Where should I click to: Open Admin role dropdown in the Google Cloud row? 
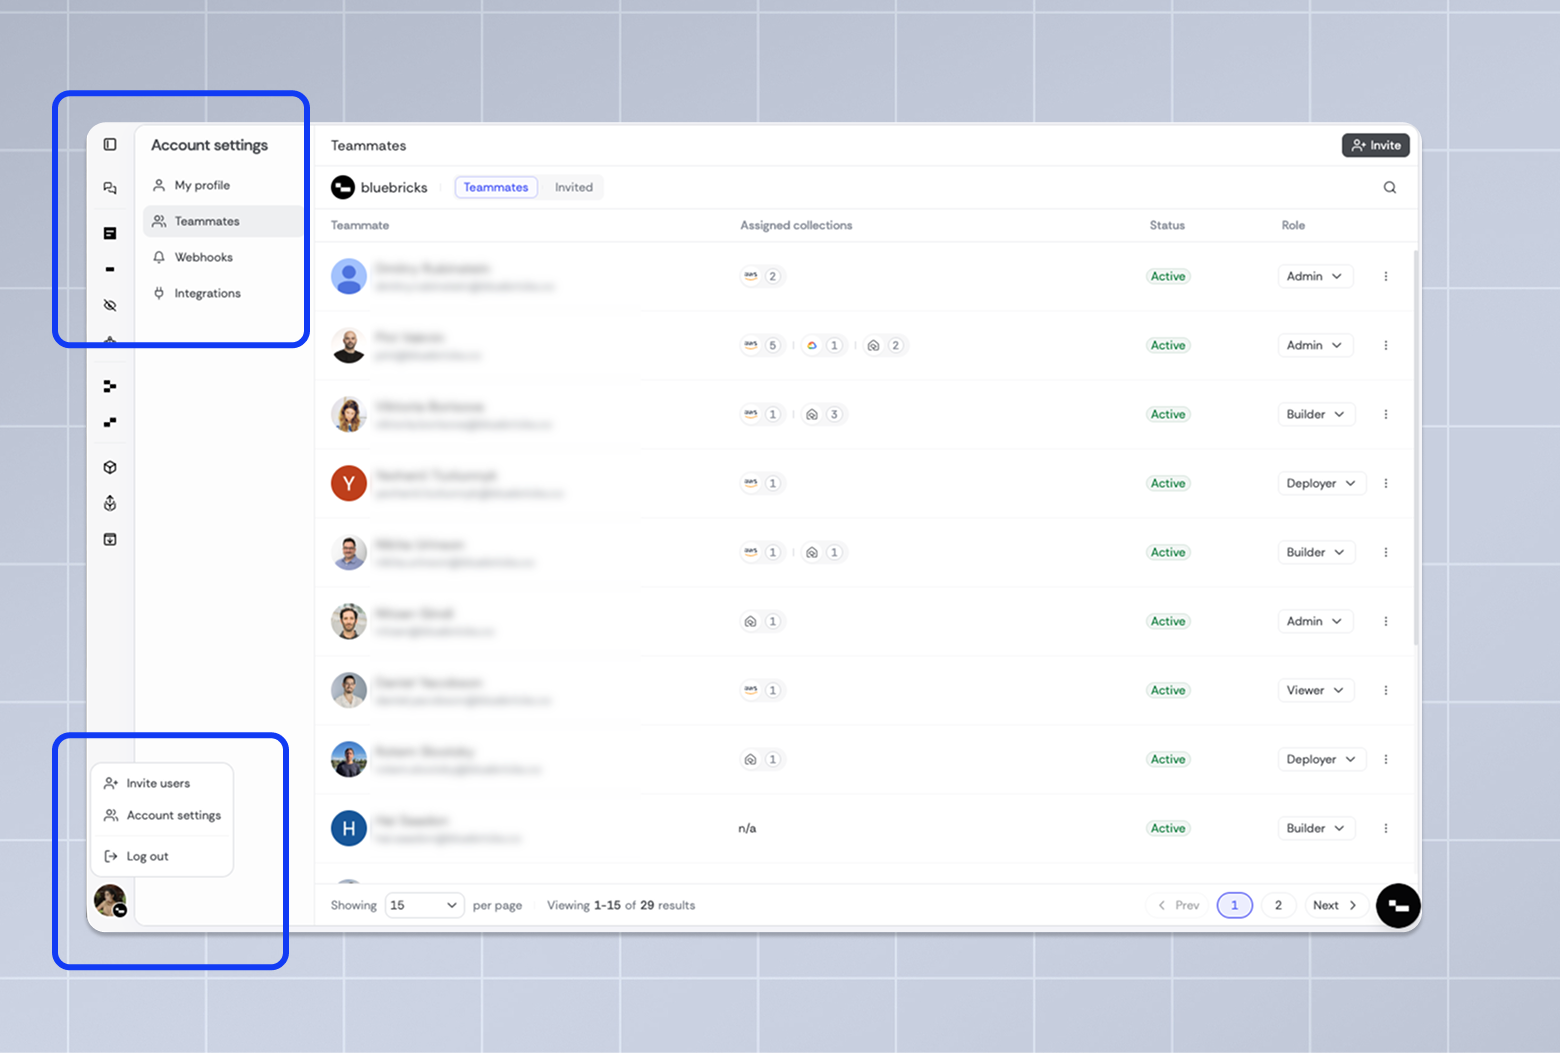1315,345
